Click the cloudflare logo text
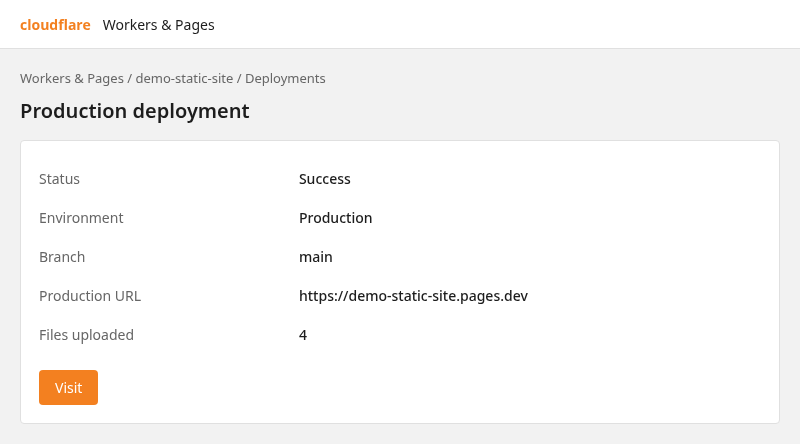Viewport: 800px width, 444px height. click(x=55, y=24)
